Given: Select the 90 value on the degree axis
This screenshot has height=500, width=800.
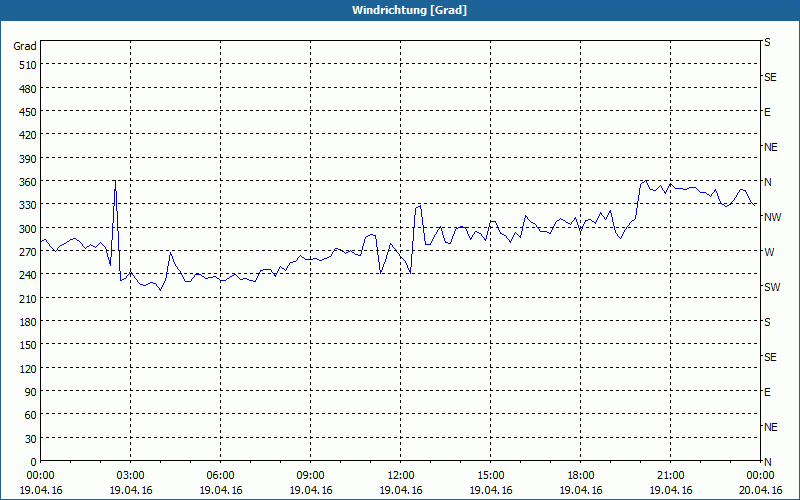Looking at the screenshot, I should click(31, 392).
